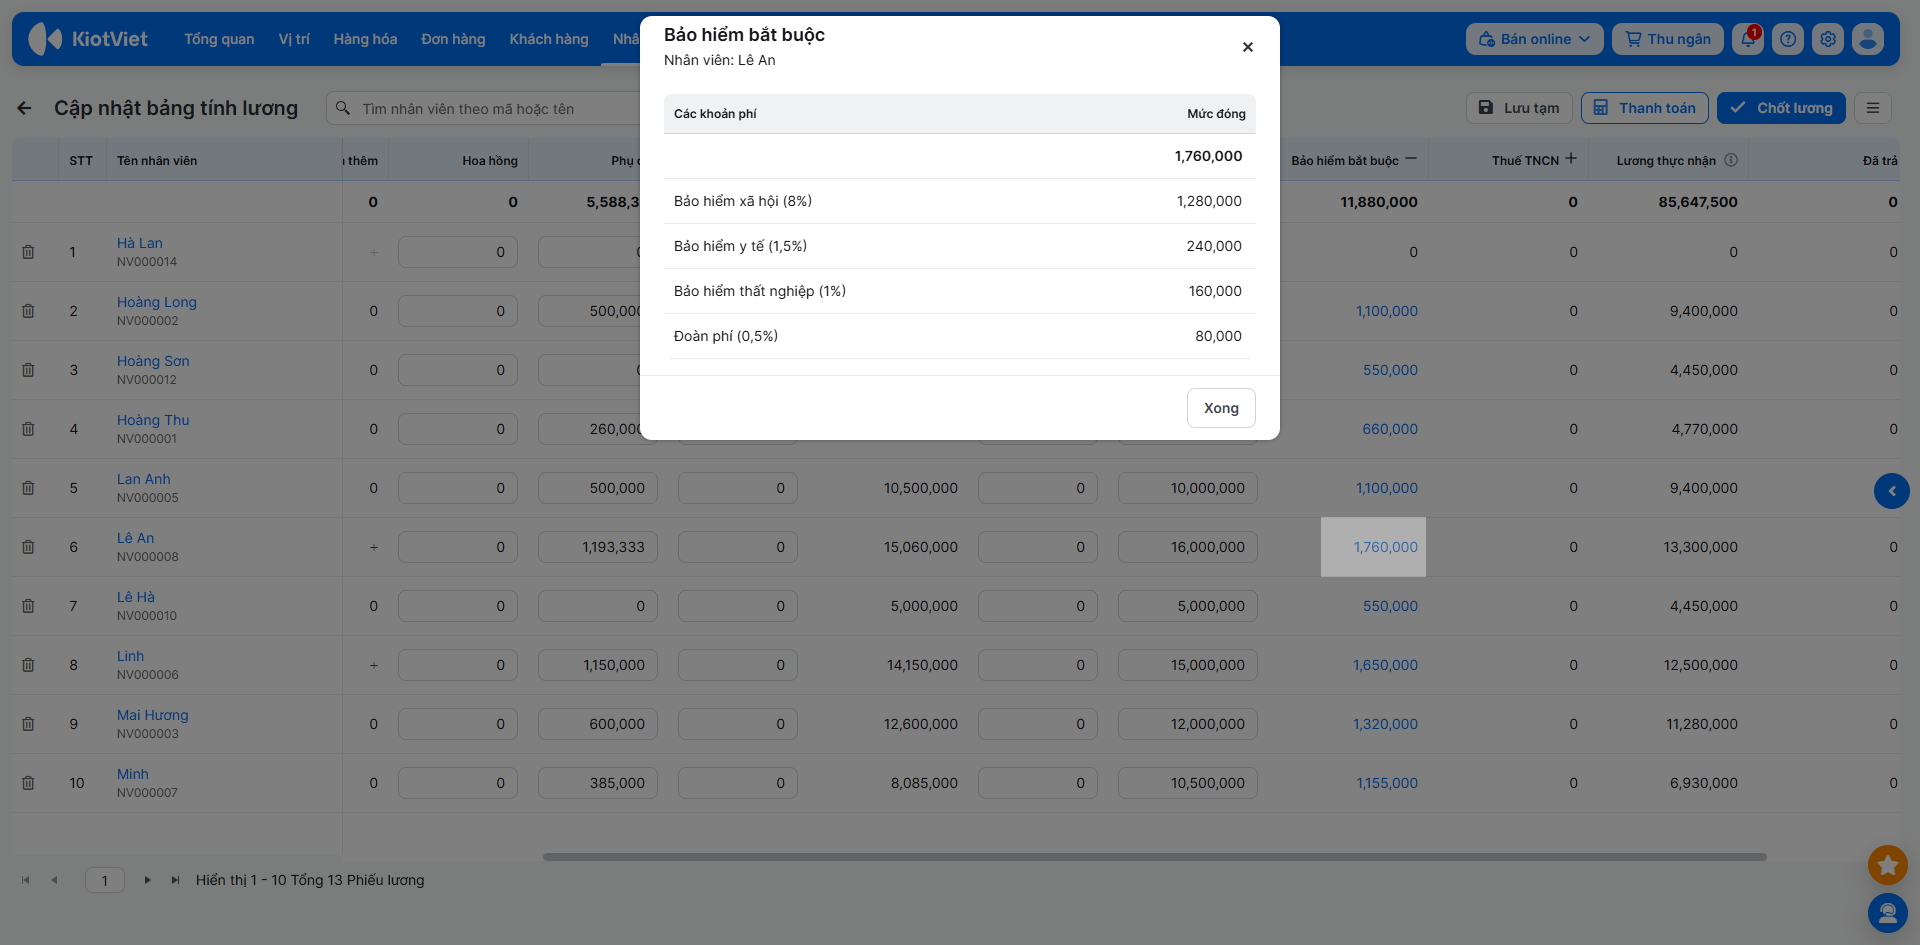Open the Tổng quan menu

tap(219, 39)
